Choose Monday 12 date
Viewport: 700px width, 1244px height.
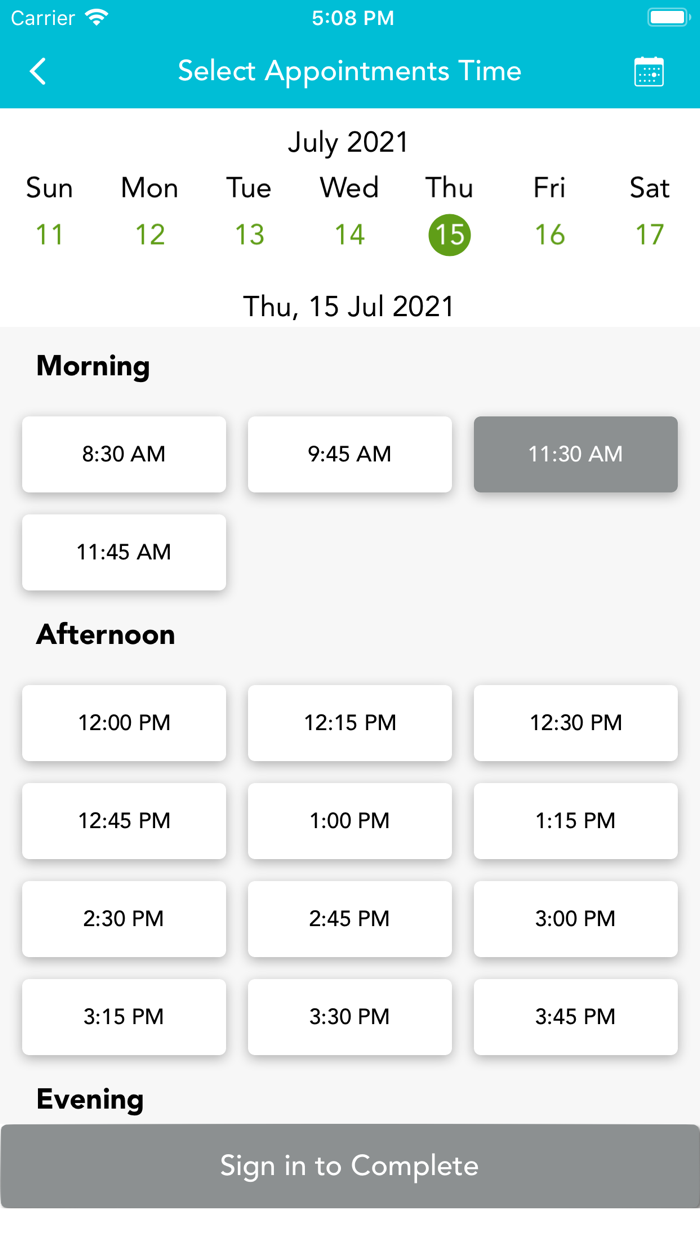[150, 234]
